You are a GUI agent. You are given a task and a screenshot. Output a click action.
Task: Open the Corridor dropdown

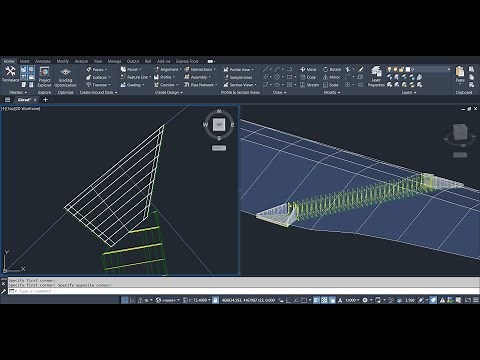click(x=166, y=85)
